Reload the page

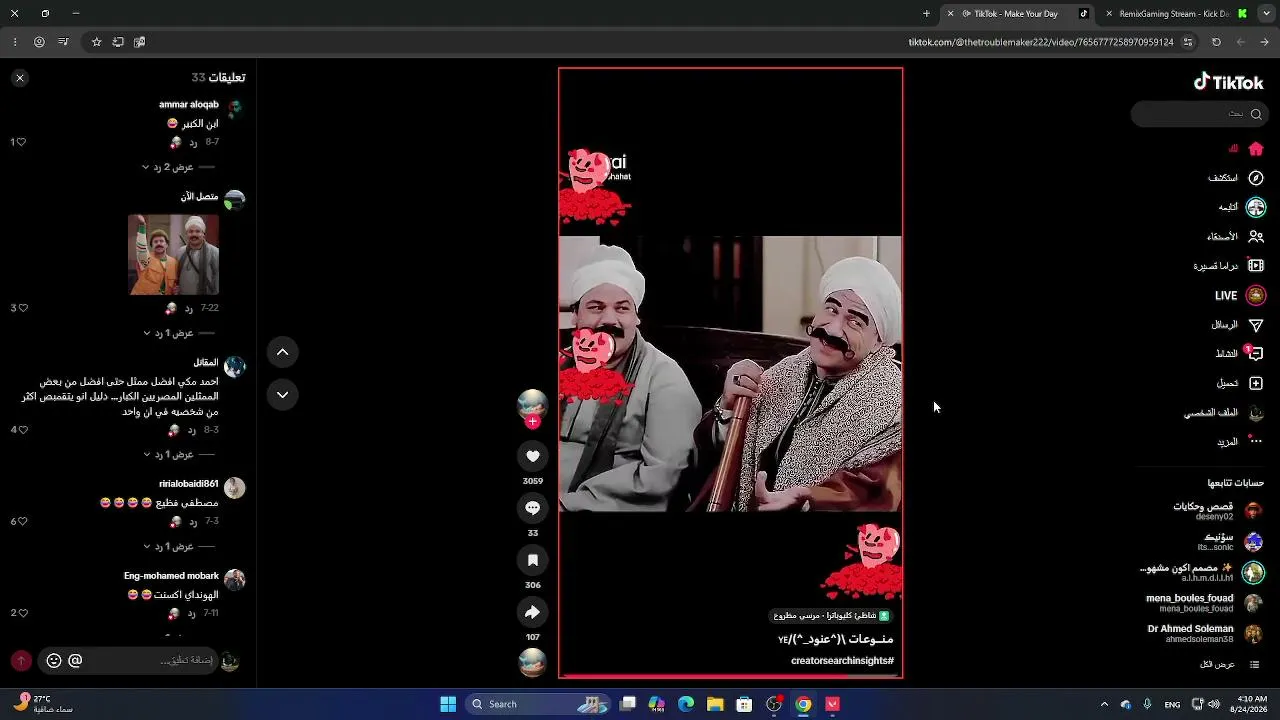(x=1216, y=42)
